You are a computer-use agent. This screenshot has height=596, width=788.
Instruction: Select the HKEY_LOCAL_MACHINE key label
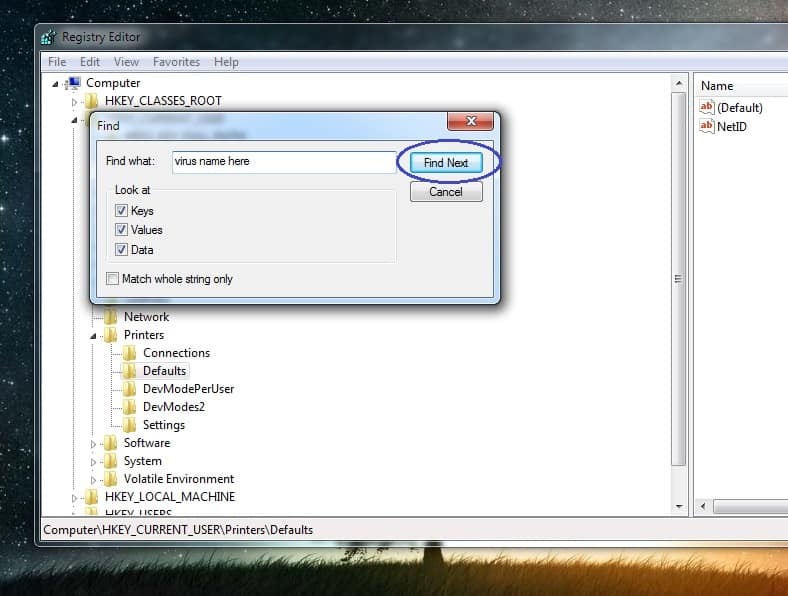[170, 497]
